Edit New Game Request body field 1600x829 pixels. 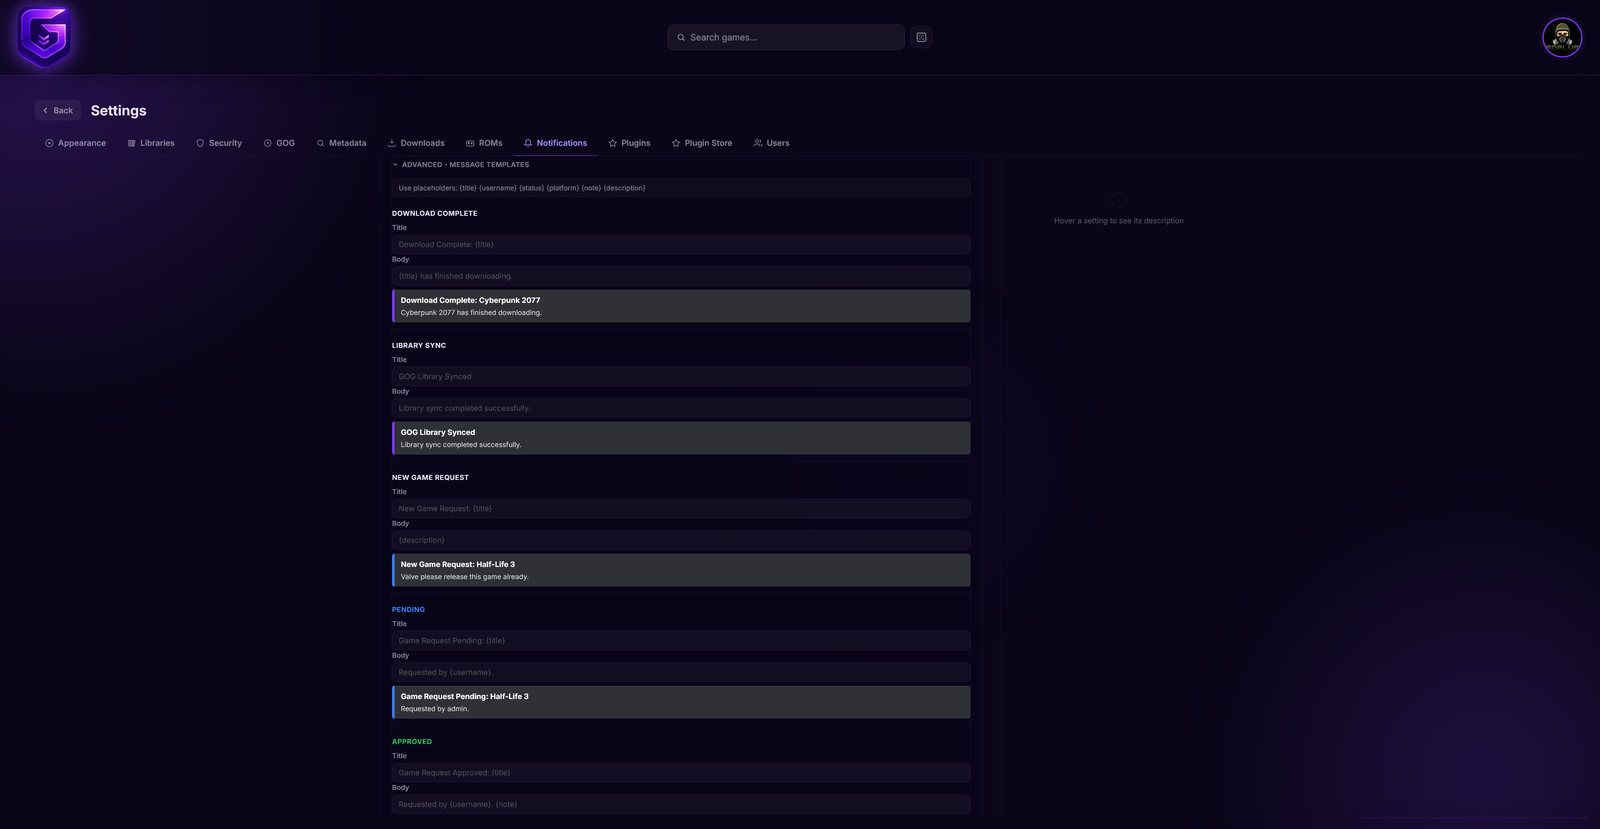coord(681,540)
